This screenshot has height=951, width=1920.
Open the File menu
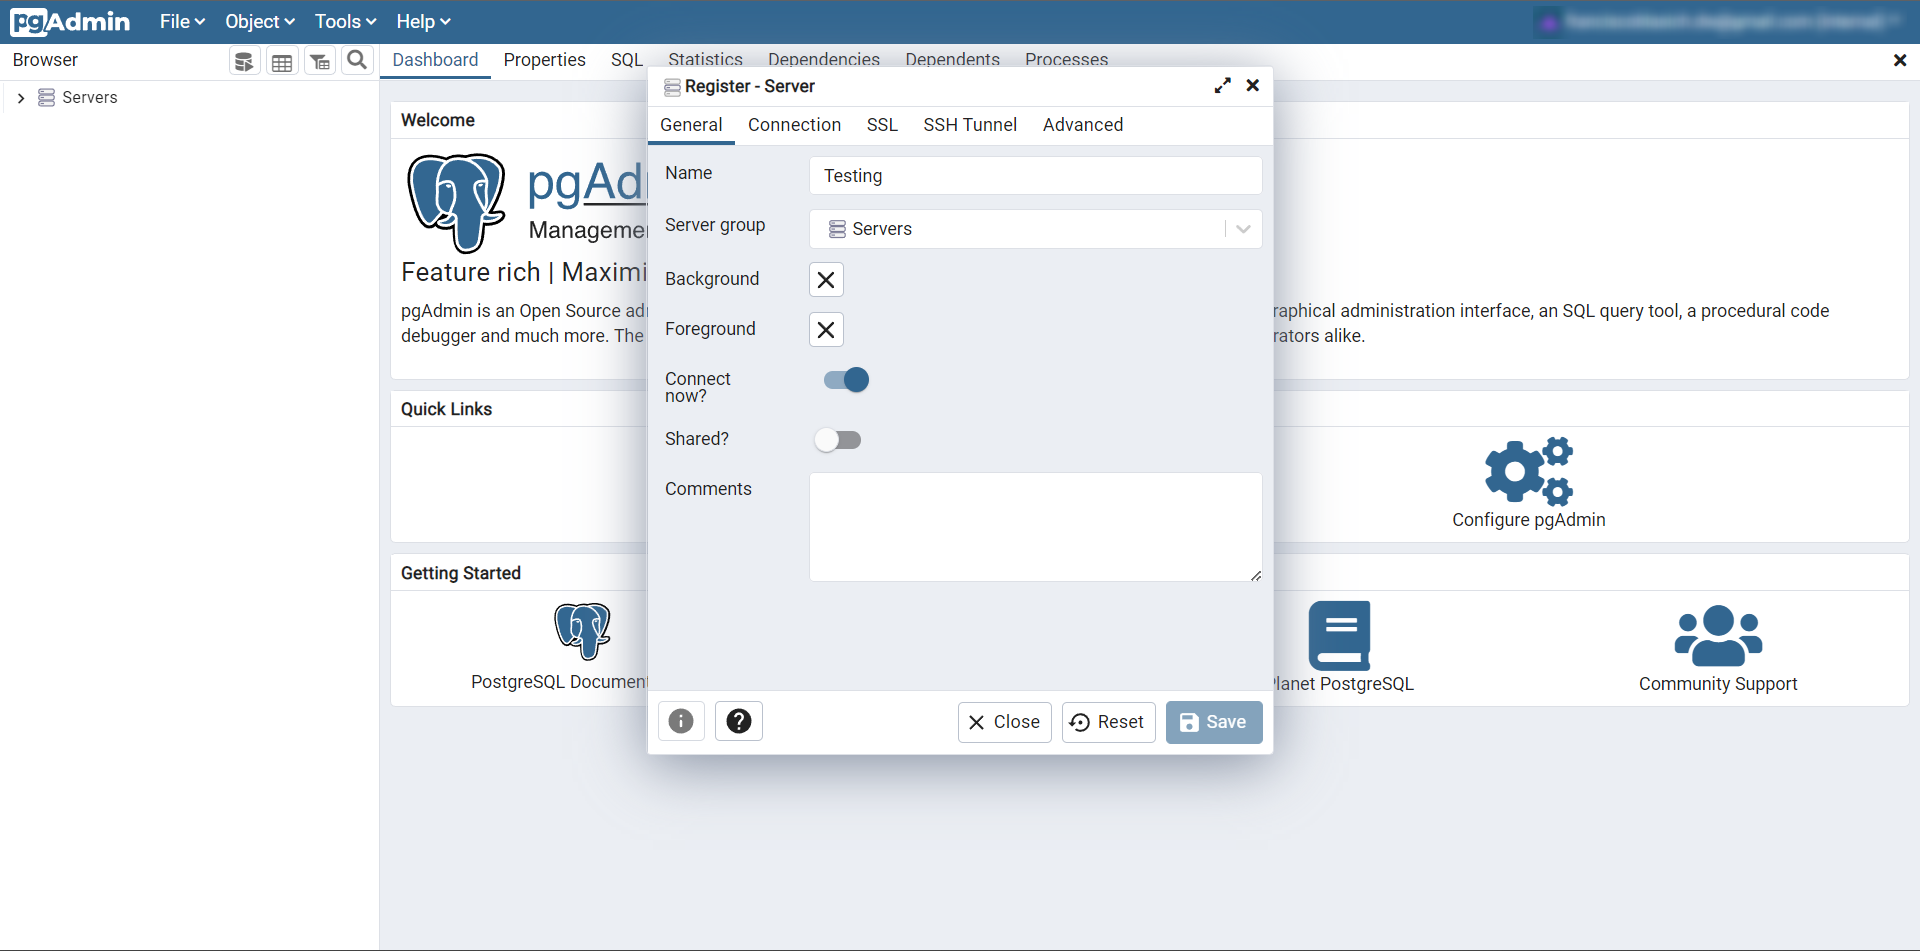click(x=182, y=21)
